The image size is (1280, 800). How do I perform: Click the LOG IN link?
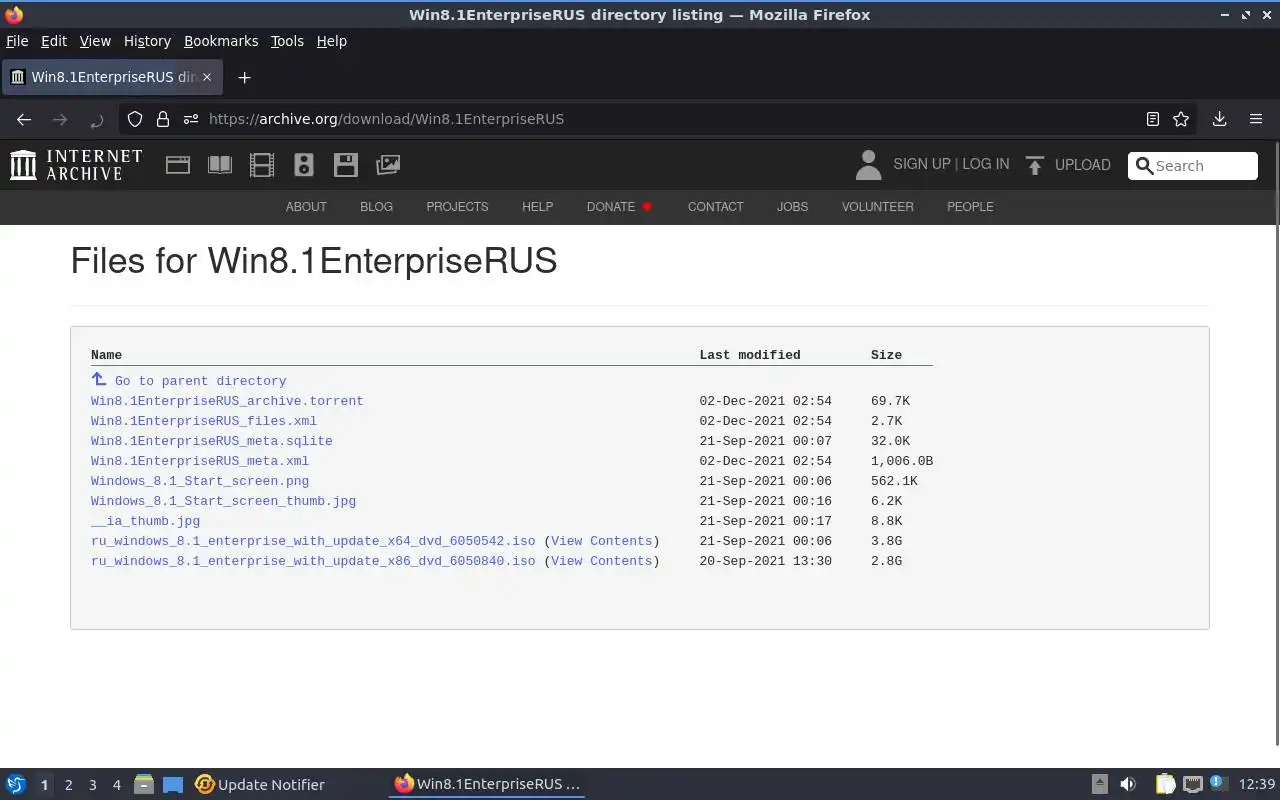(x=985, y=164)
